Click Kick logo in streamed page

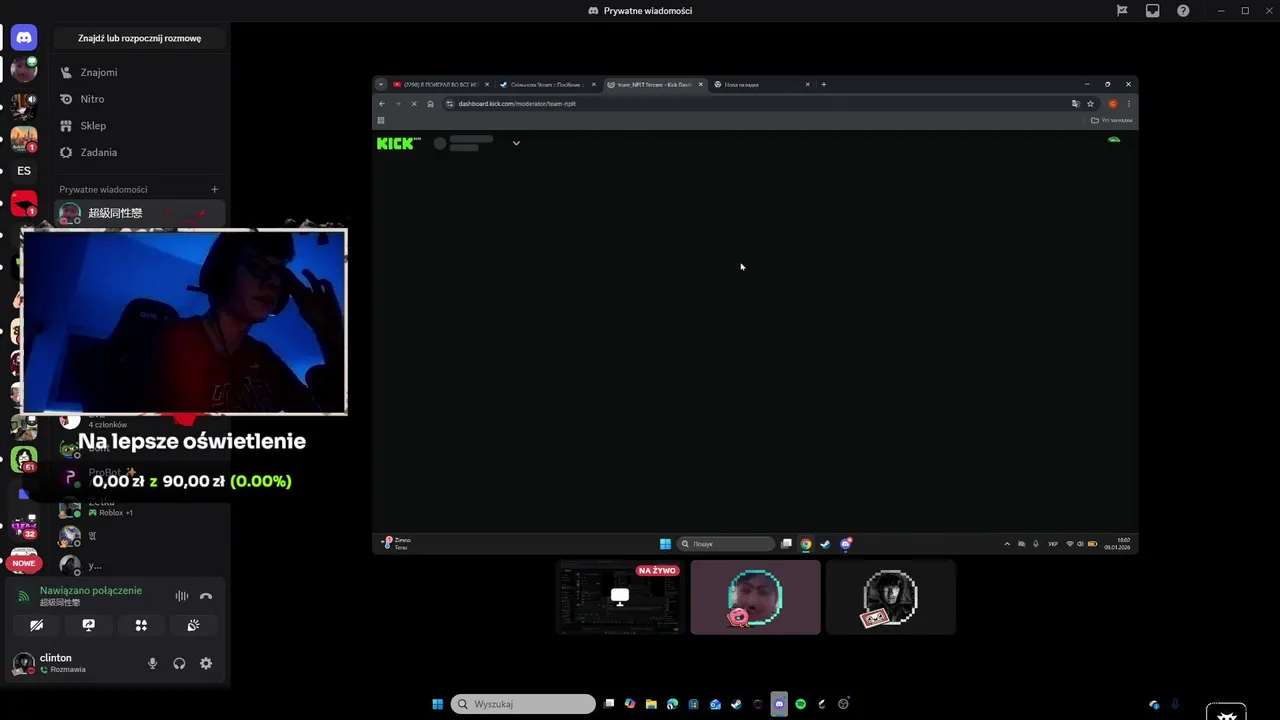coord(398,143)
